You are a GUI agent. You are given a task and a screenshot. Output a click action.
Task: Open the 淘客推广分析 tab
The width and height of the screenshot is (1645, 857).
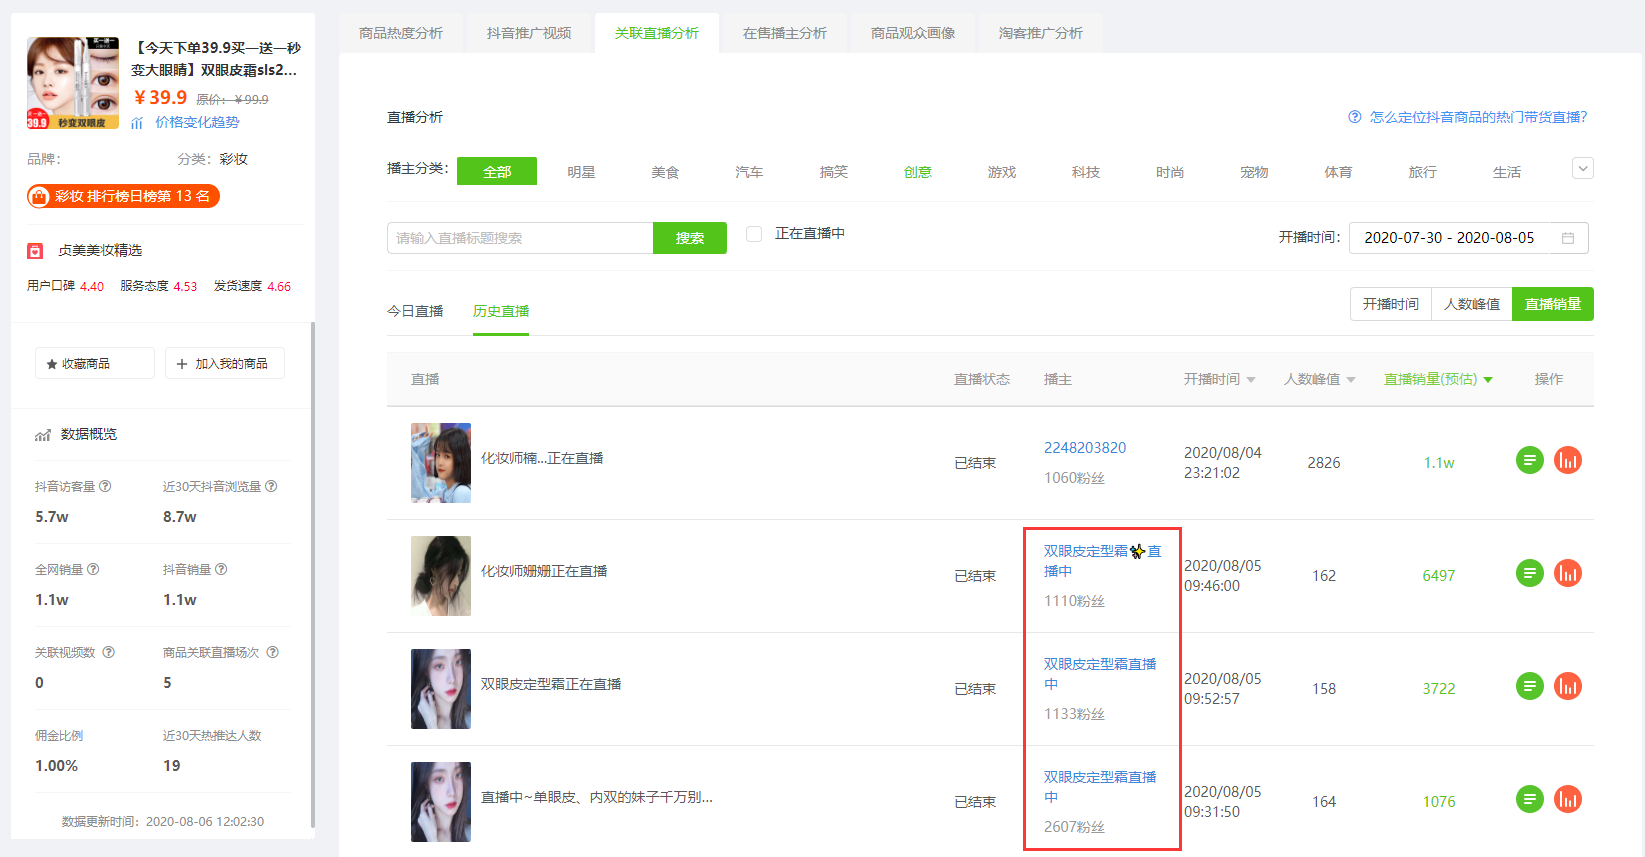[x=1041, y=33]
